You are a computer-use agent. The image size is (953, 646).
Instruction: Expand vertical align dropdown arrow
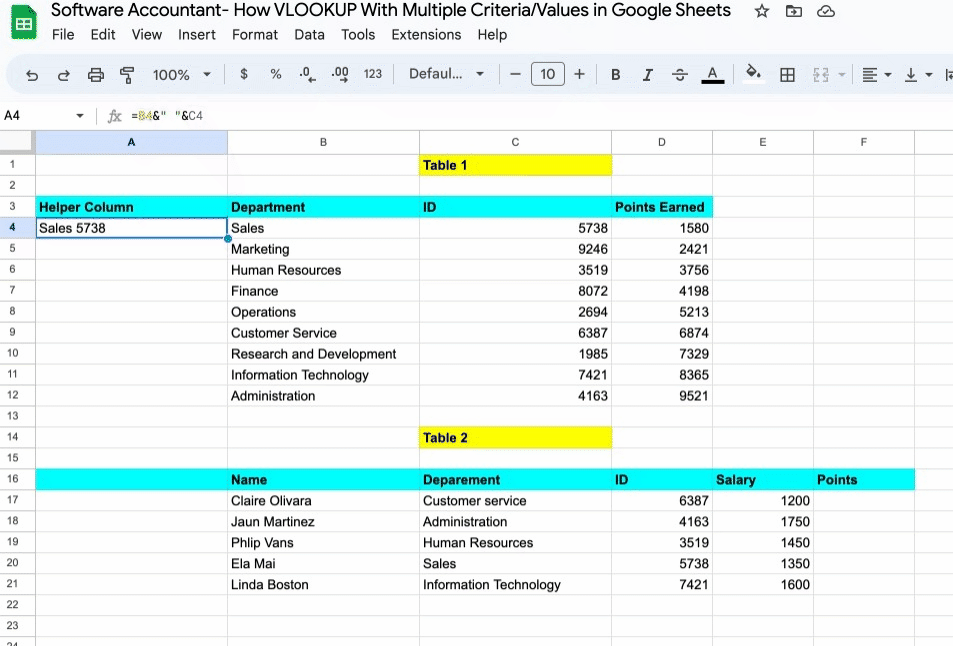(929, 75)
